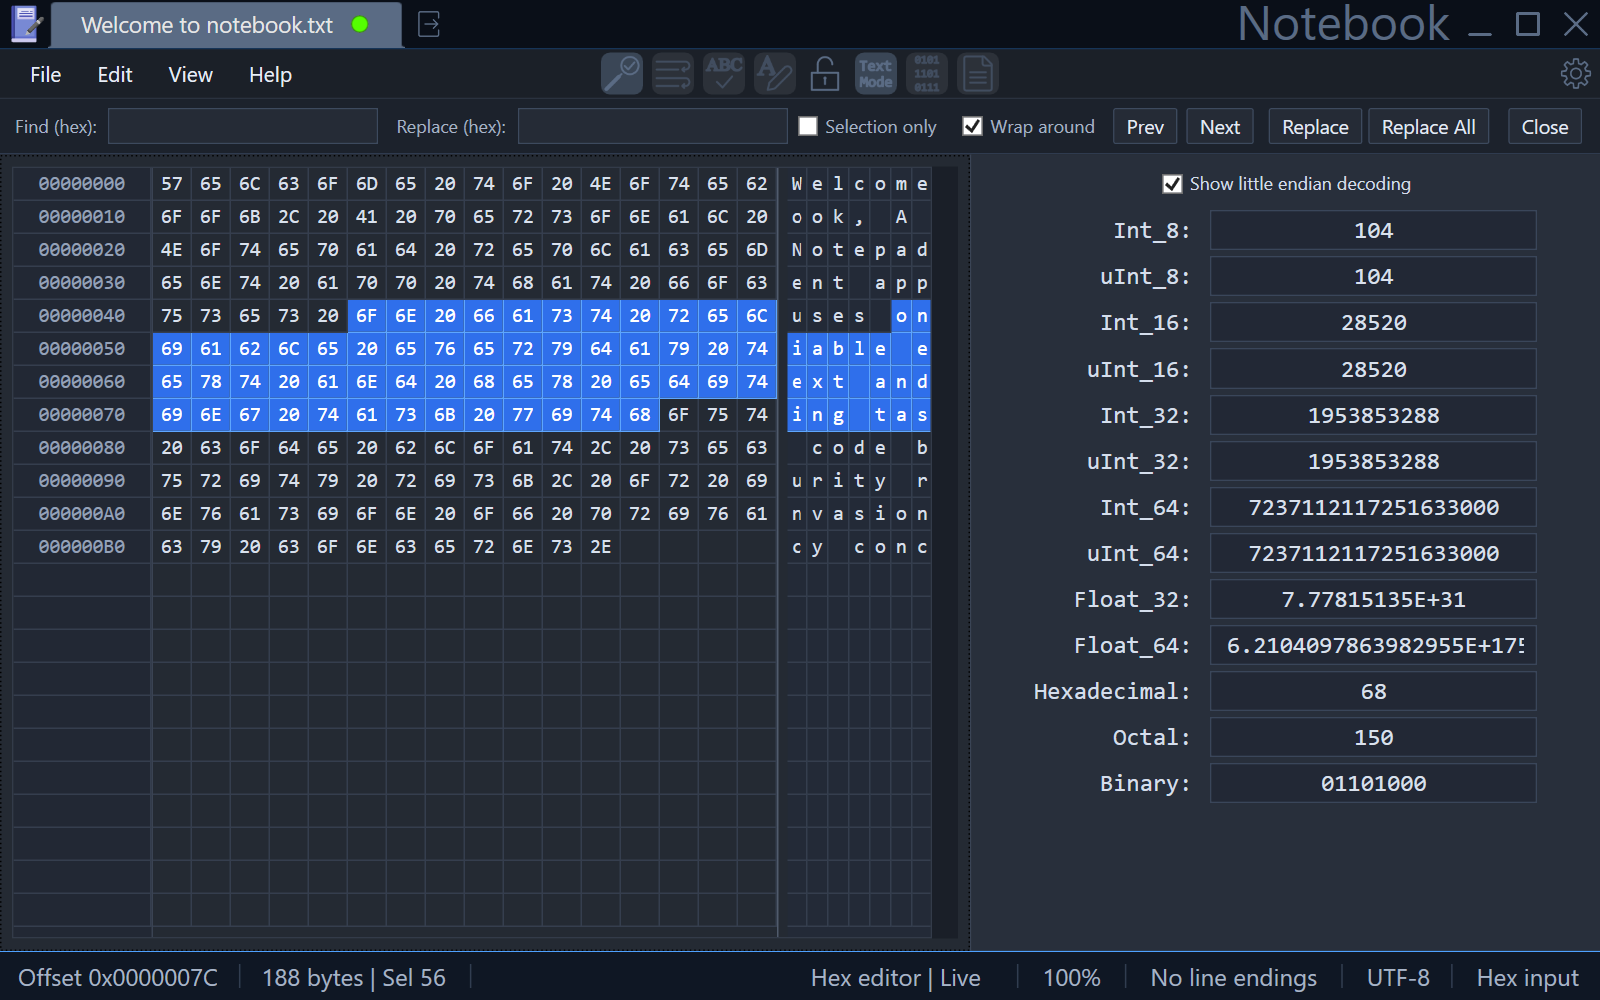Uncheck Wrap around option

point(972,126)
